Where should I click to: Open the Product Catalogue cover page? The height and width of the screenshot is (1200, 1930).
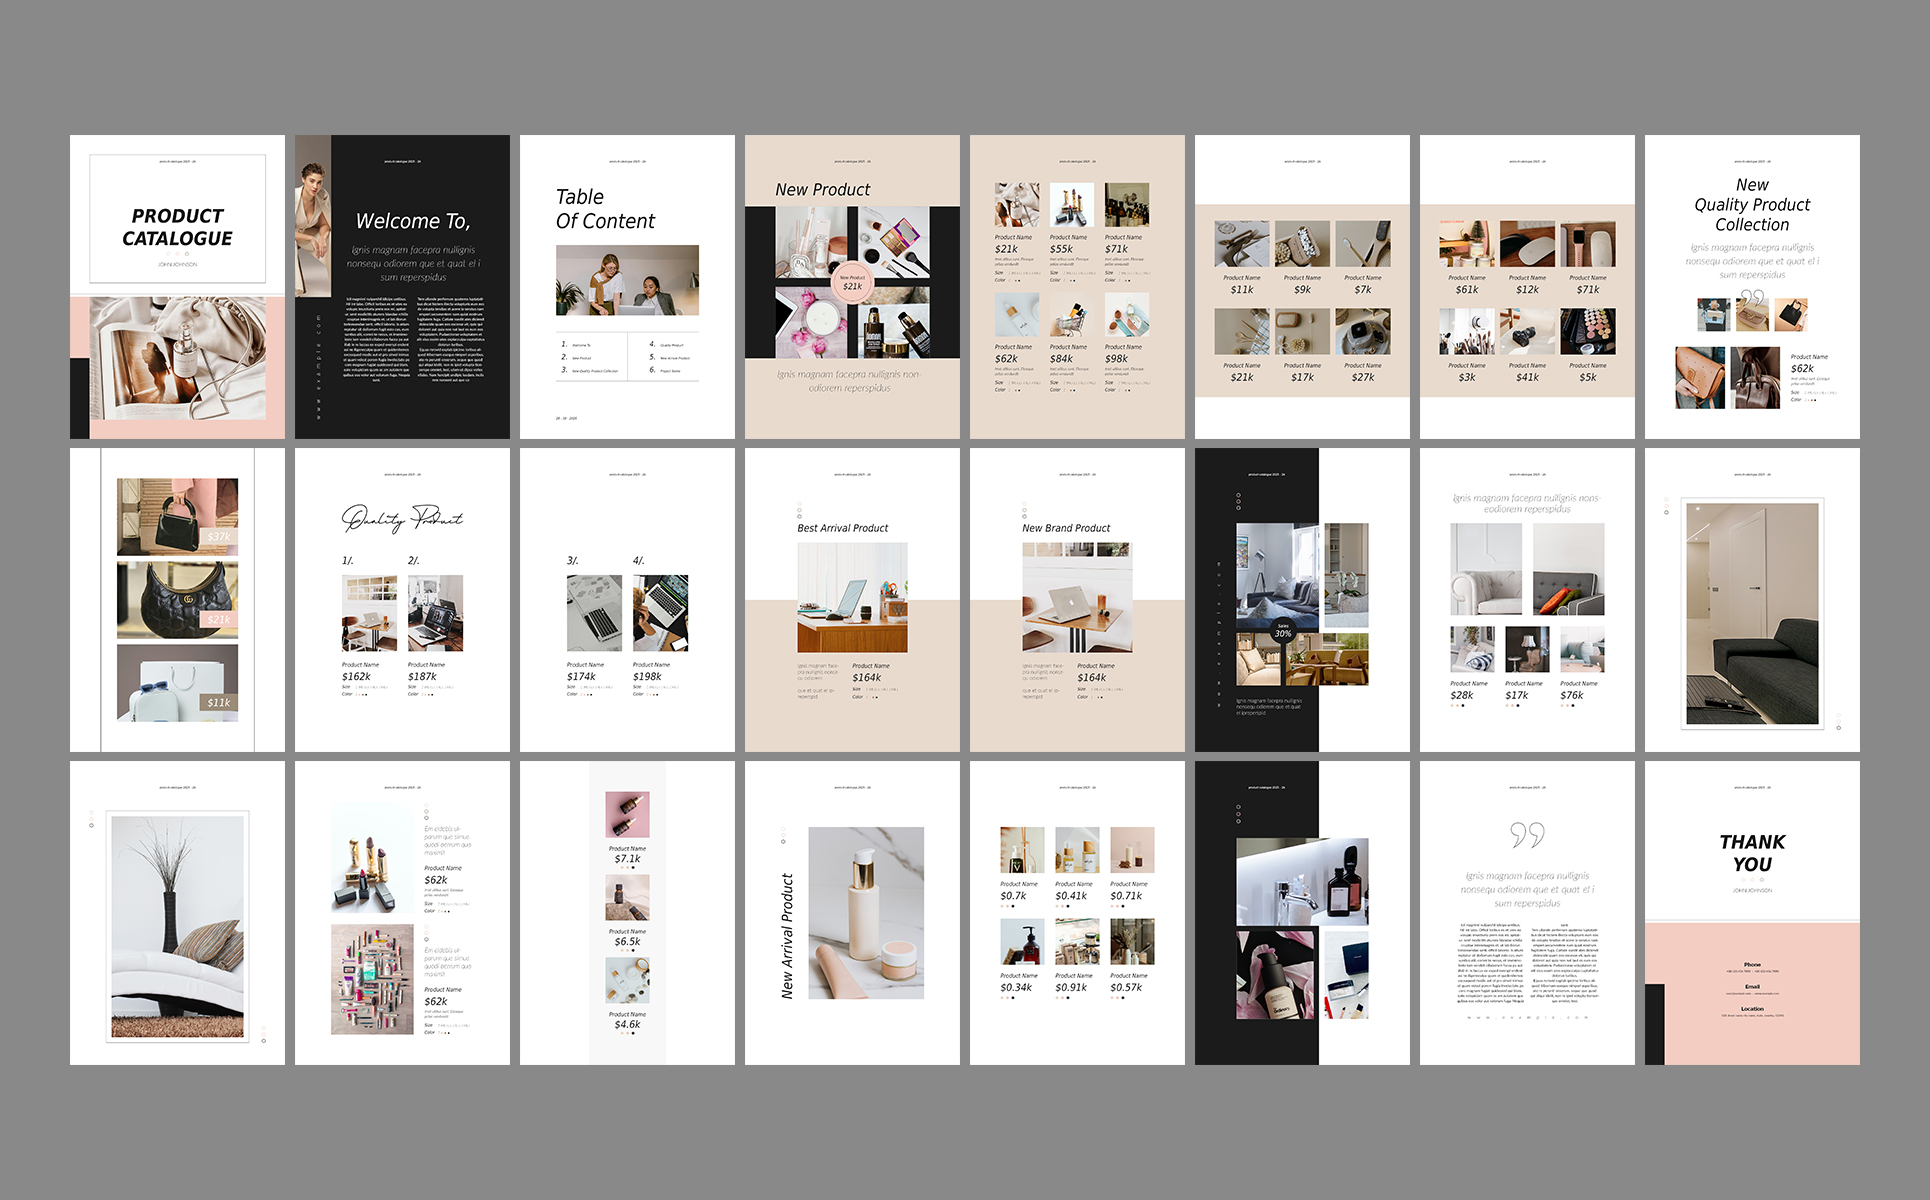pyautogui.click(x=177, y=287)
